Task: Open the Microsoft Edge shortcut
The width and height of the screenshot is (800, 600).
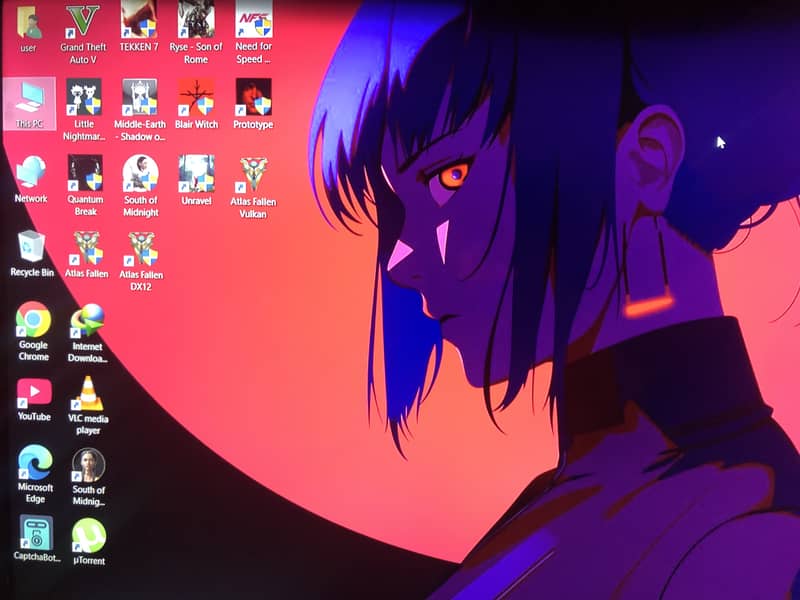Action: (35, 463)
